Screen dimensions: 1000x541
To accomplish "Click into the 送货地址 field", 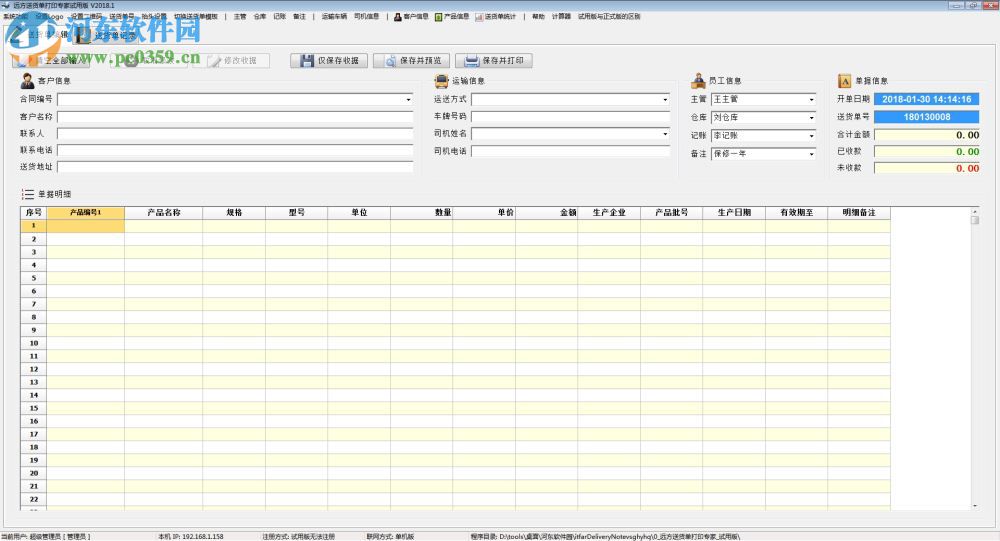I will point(235,167).
